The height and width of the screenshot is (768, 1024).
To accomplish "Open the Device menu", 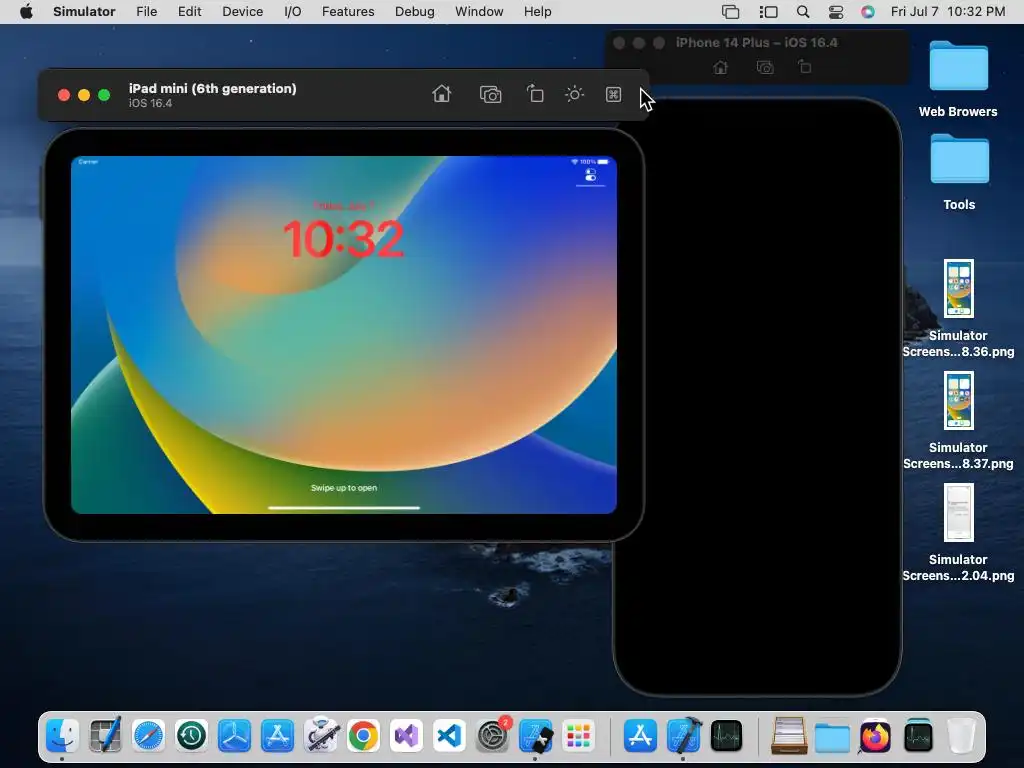I will [242, 11].
